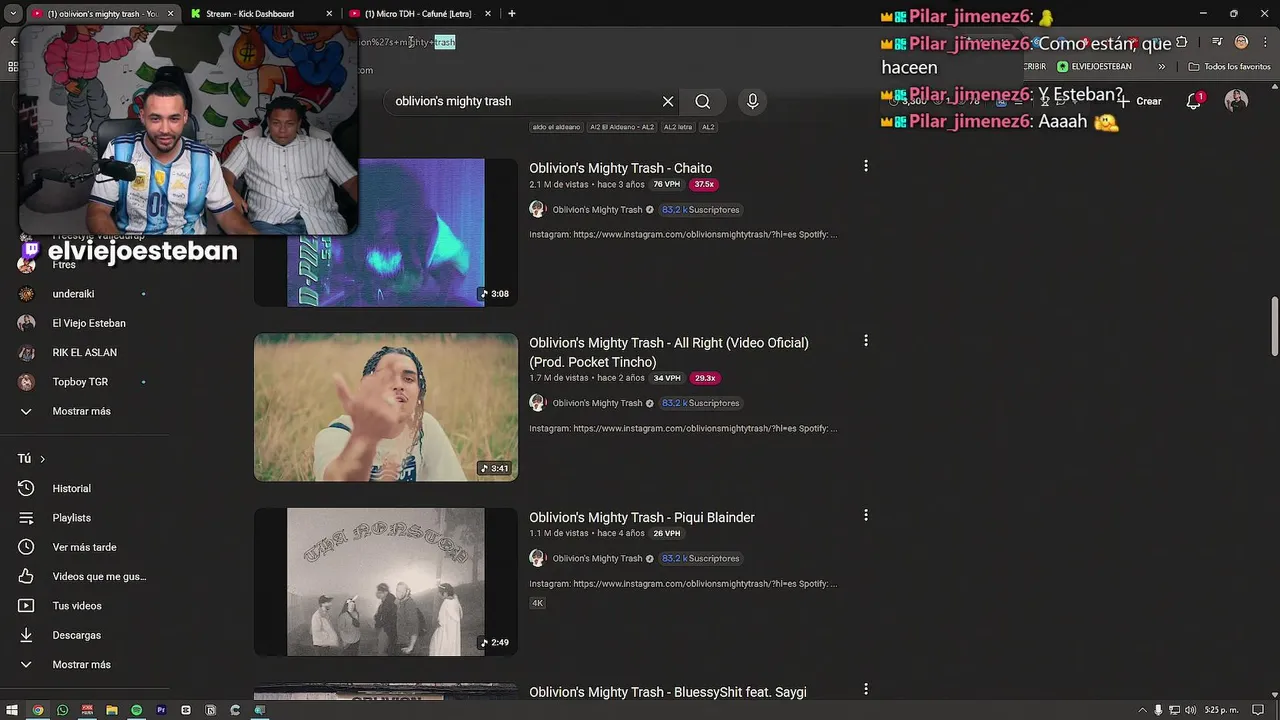Open ELVIEJOESTEBAN bookmark
The image size is (1280, 720).
(1095, 67)
